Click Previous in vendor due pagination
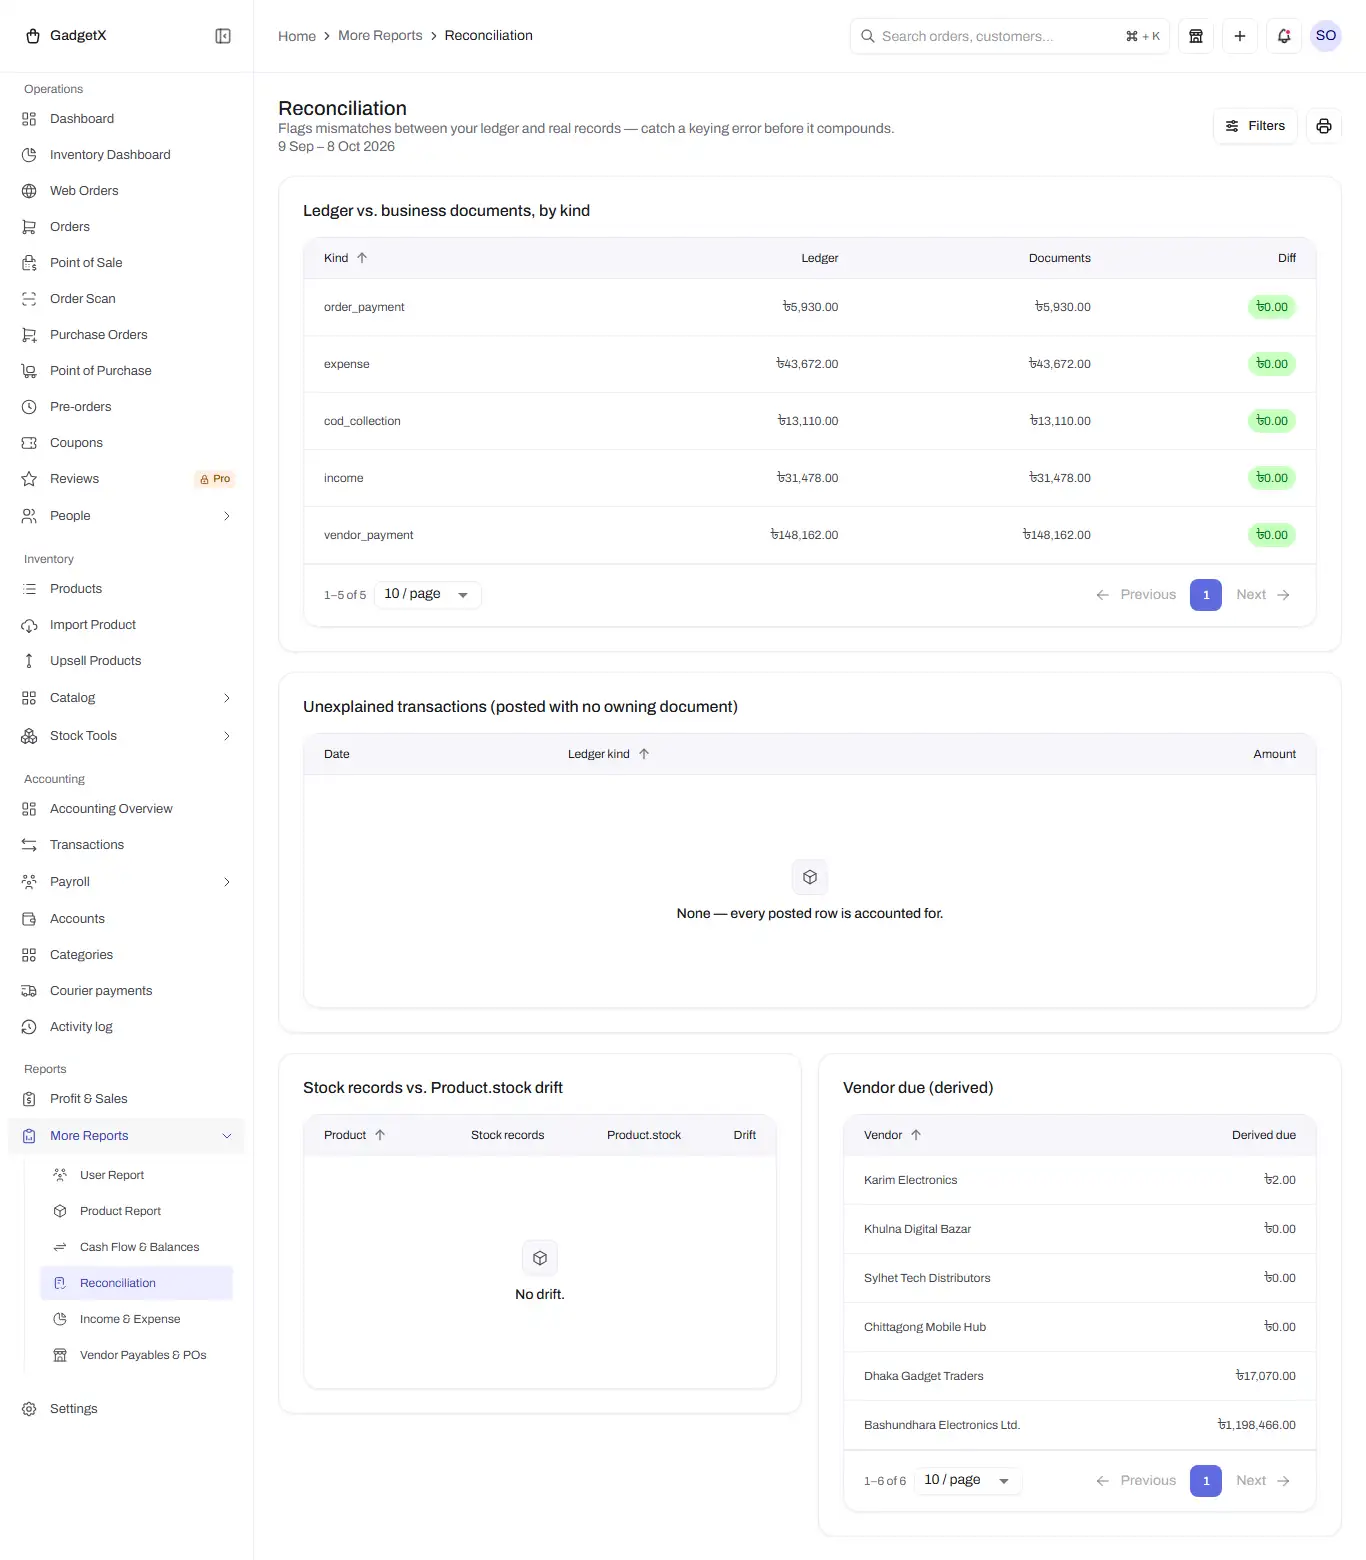 (x=1136, y=1481)
